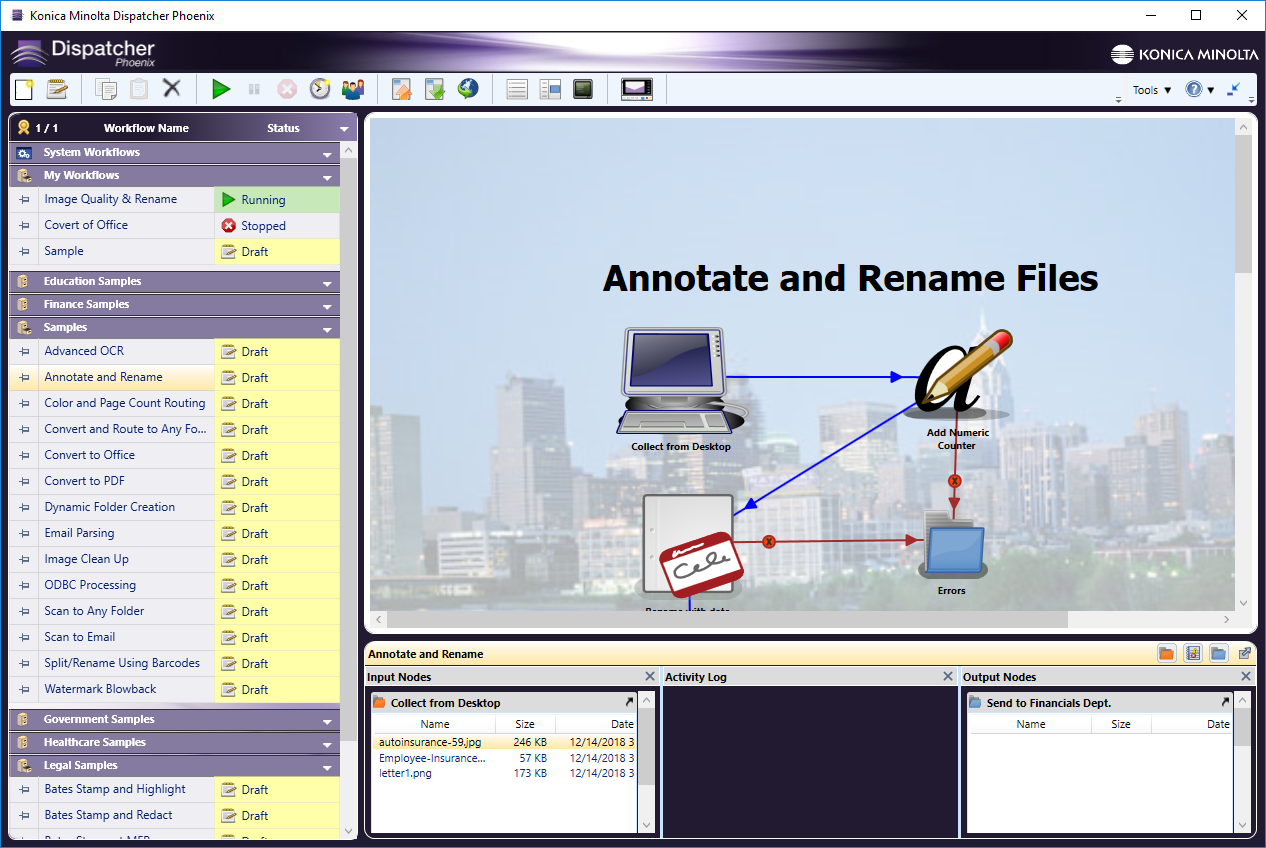Viewport: 1266px width, 848px height.
Task: Click the Pause workflow toolbar icon
Action: [254, 89]
